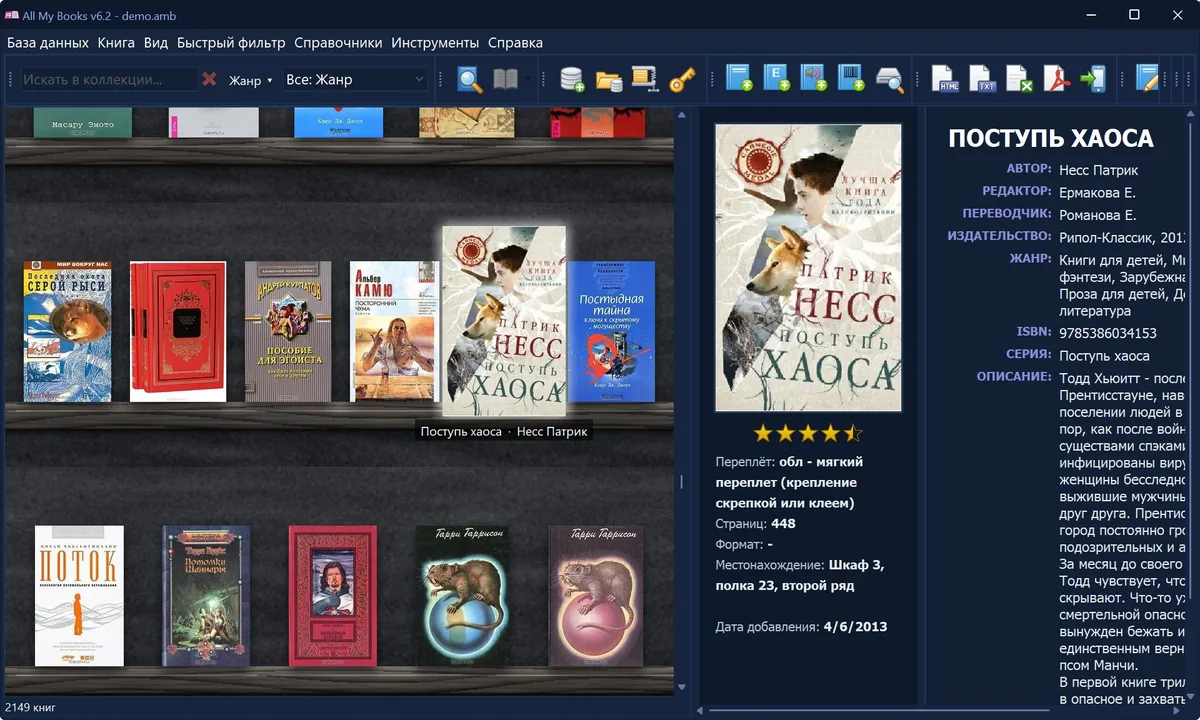Open the Жанр filter field selector
This screenshot has height=720, width=1200.
point(251,80)
